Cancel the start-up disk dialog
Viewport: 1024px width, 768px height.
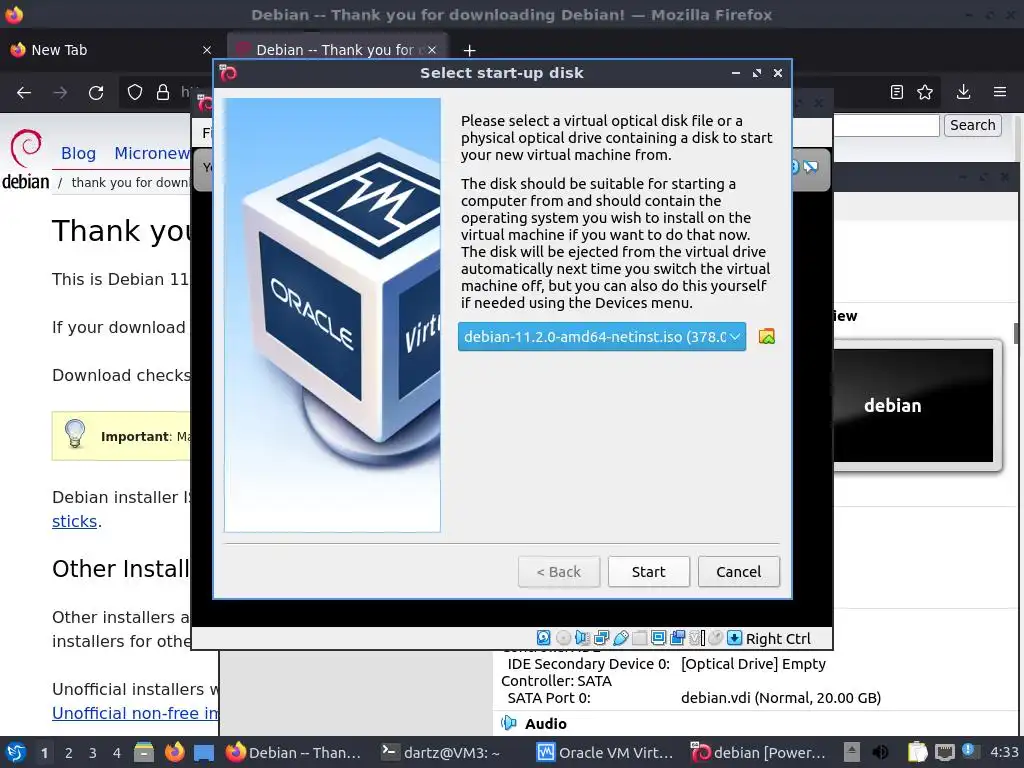pos(739,571)
